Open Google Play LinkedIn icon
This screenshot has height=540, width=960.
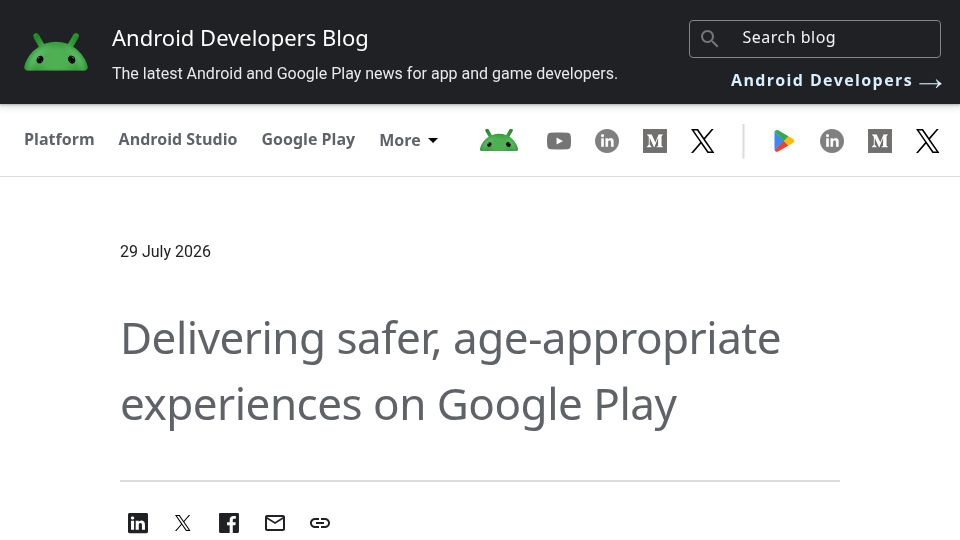click(831, 141)
